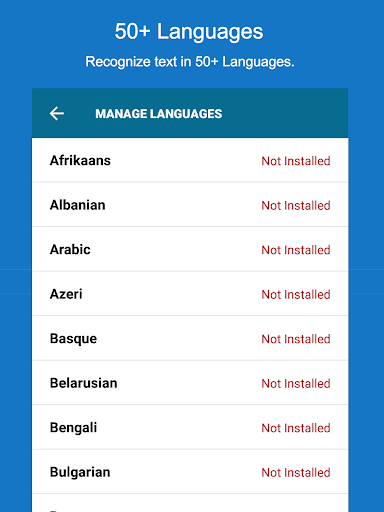Open the Bulgarian language entry
Screen dimensions: 384x512
pos(190,472)
